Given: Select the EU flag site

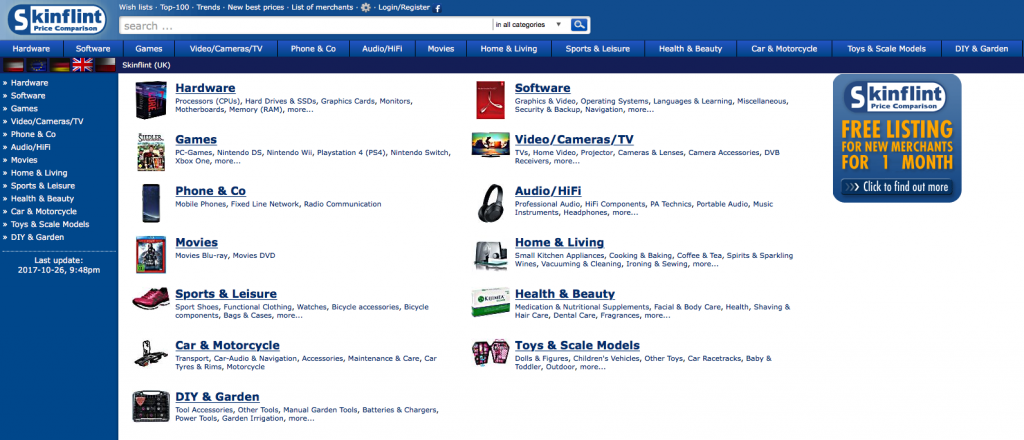Looking at the screenshot, I should pos(37,65).
